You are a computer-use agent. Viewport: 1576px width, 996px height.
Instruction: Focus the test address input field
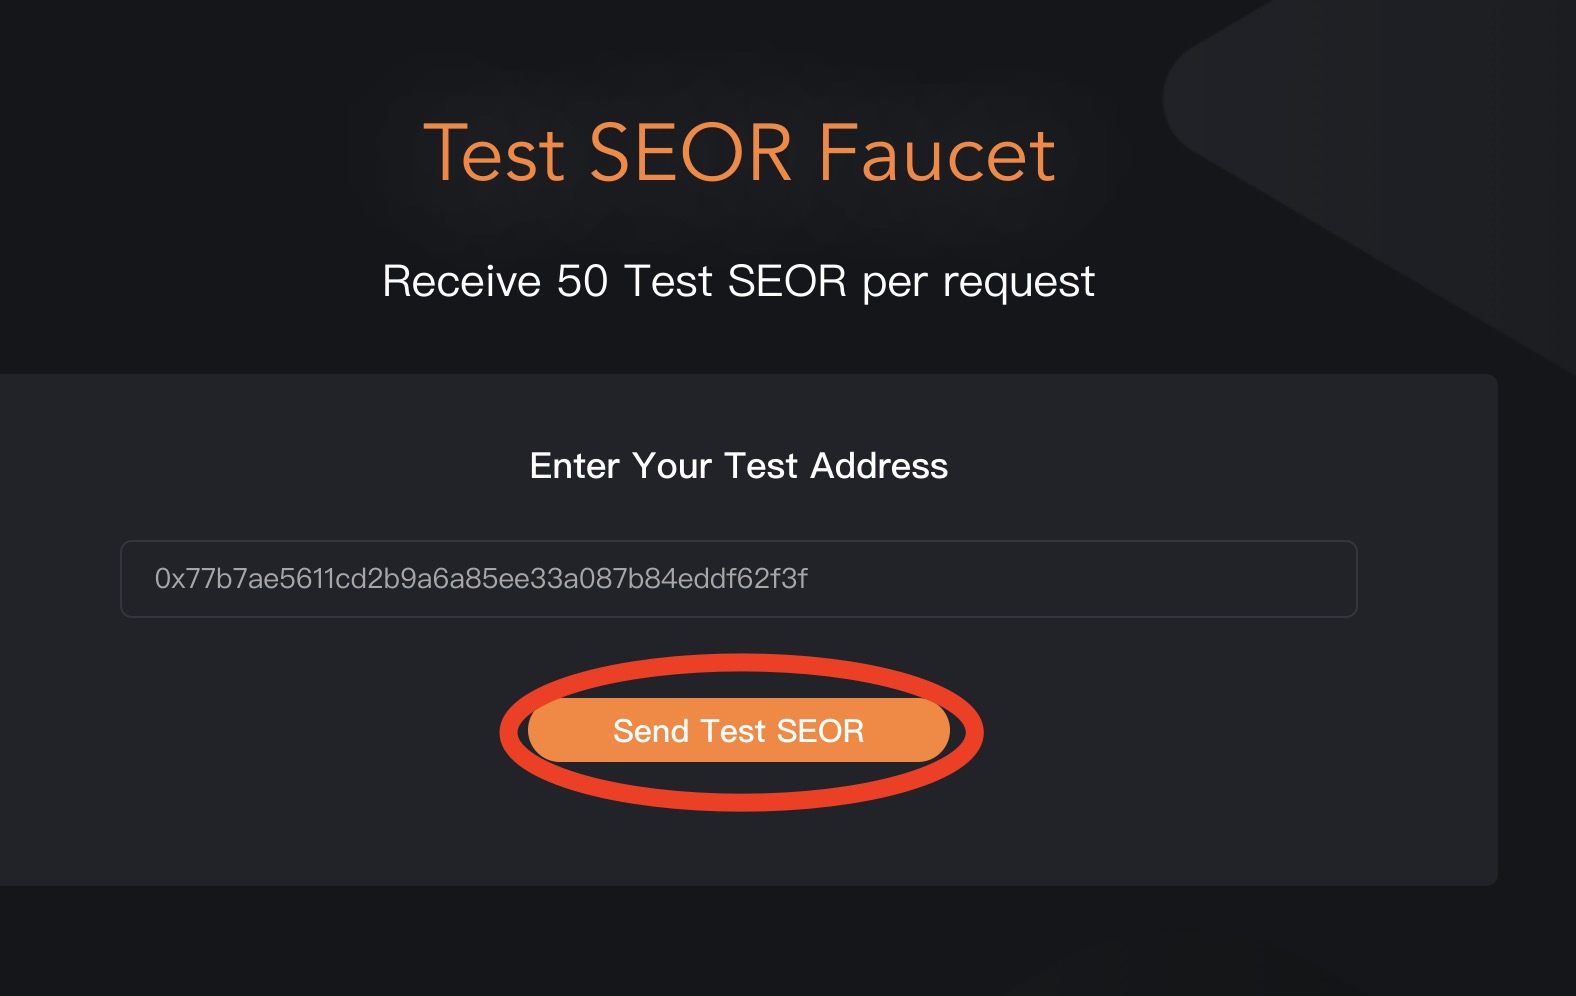click(x=738, y=579)
